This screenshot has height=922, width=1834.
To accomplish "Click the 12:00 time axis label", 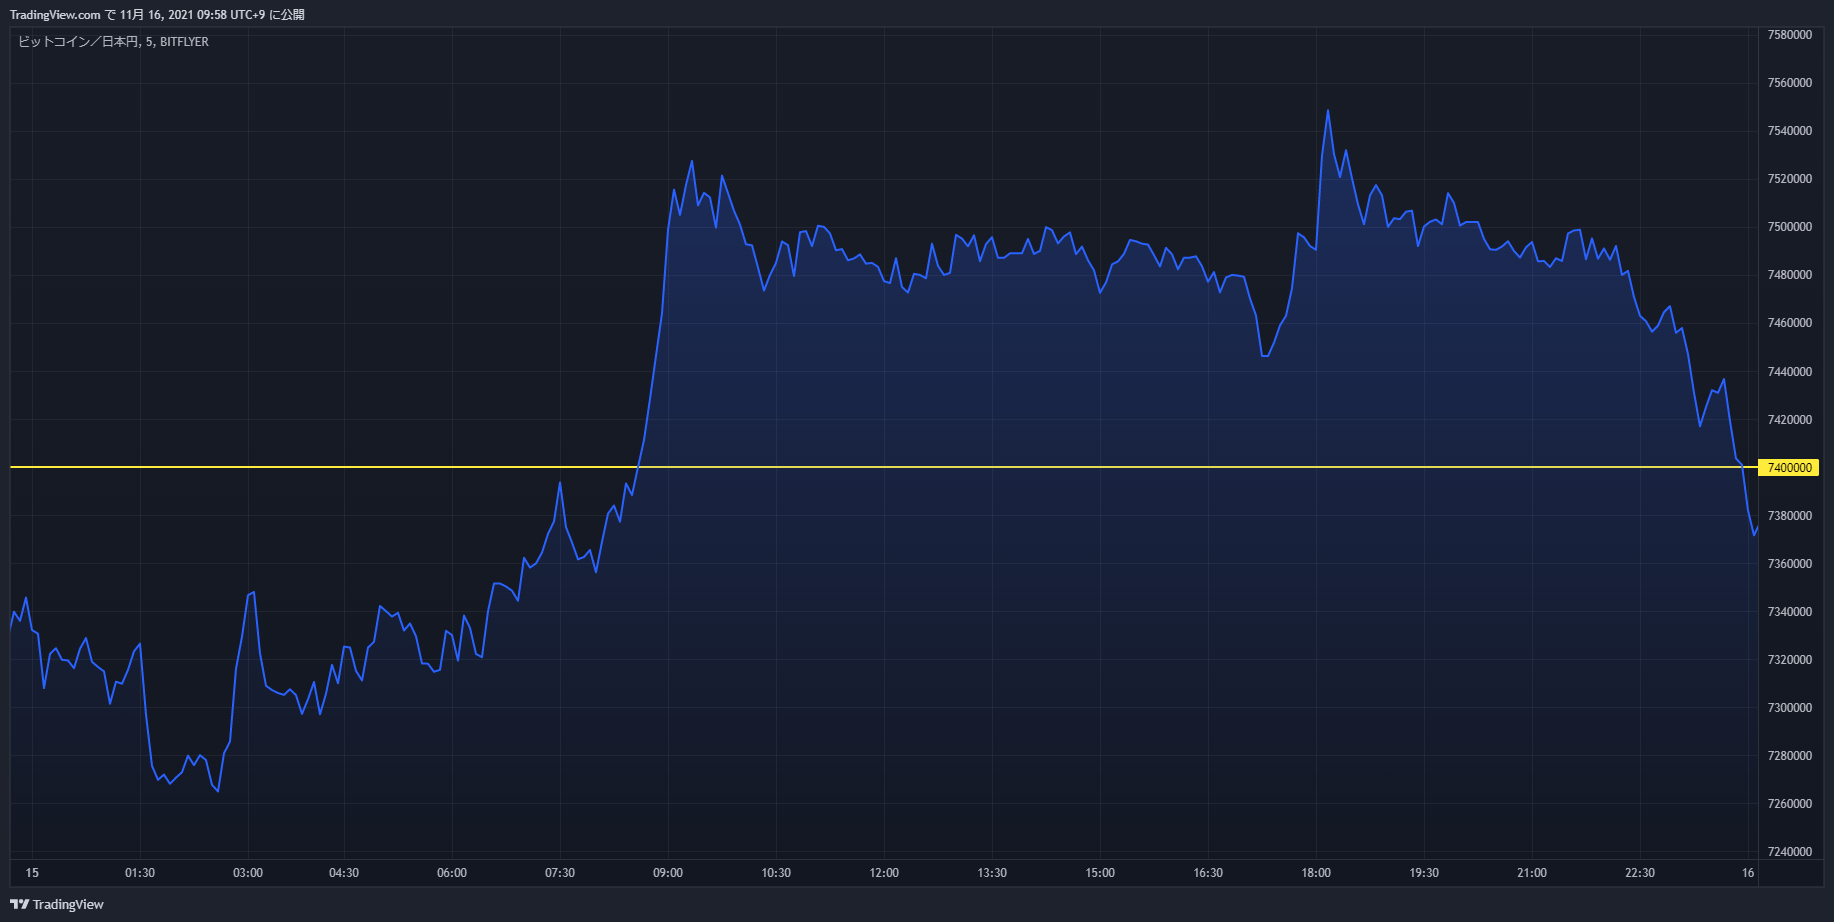I will click(x=884, y=873).
